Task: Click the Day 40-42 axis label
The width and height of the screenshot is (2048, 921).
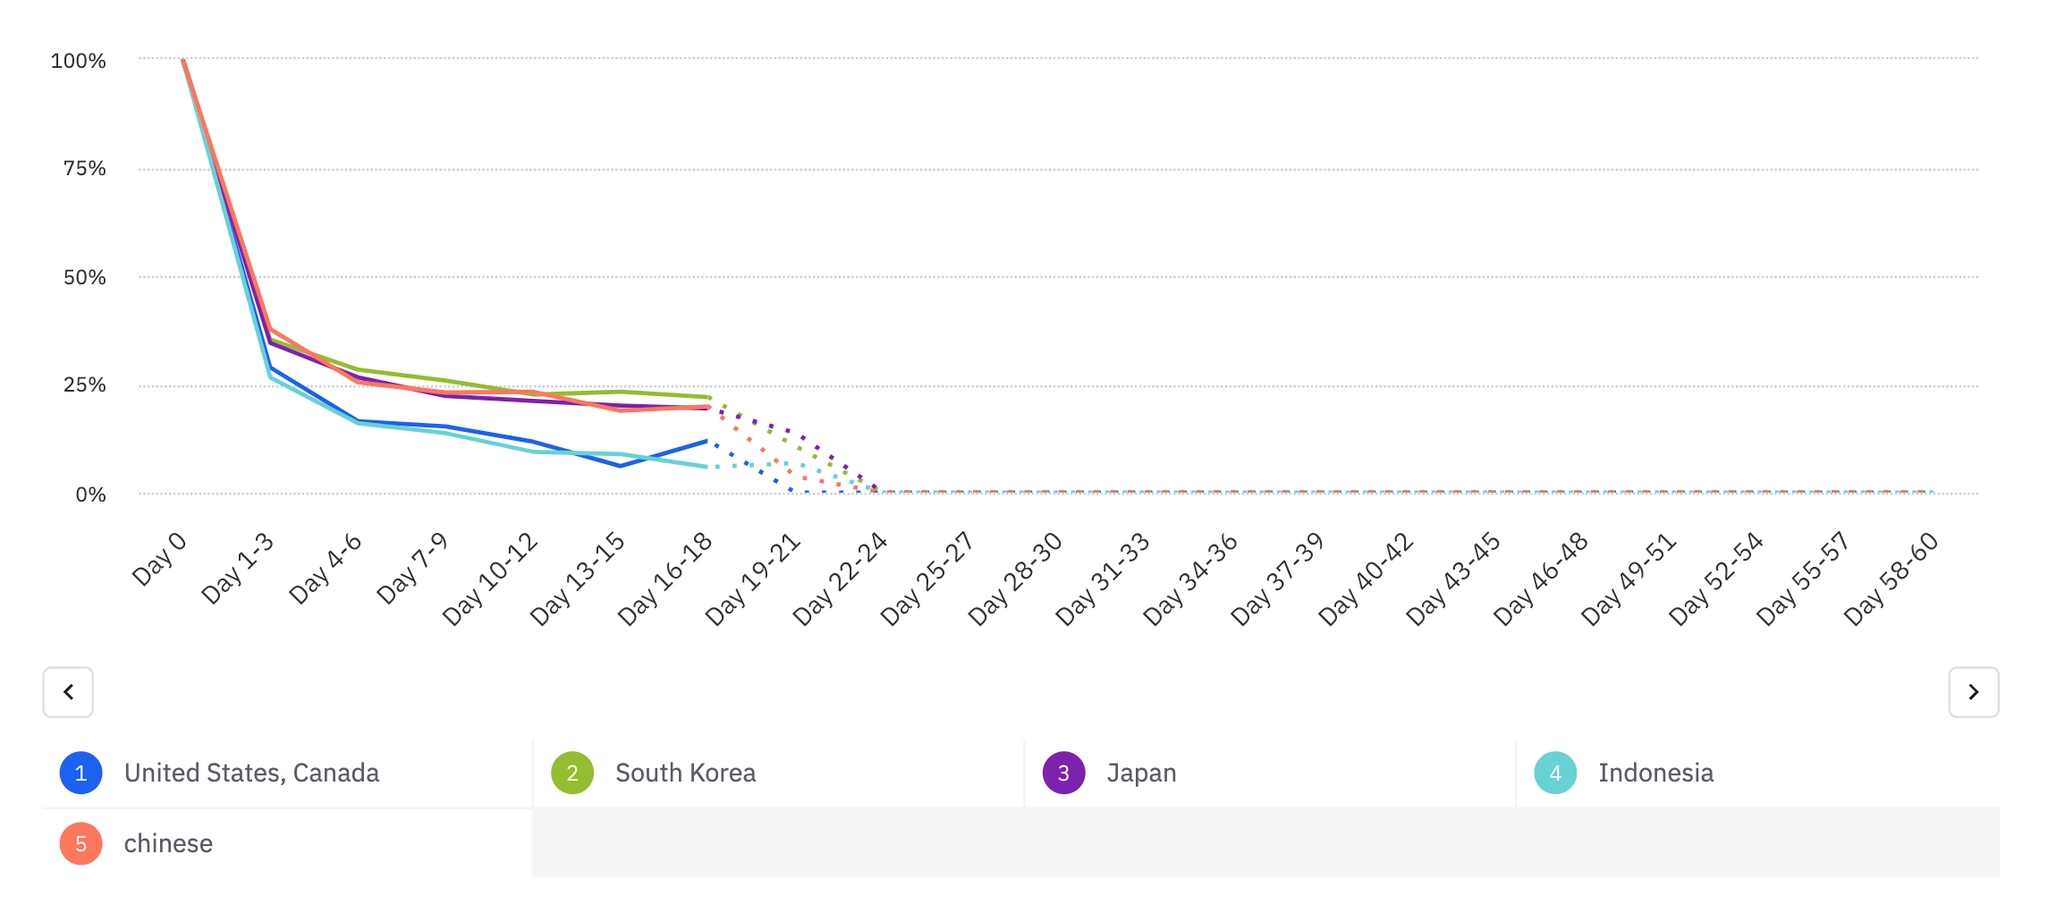Action: (1366, 579)
